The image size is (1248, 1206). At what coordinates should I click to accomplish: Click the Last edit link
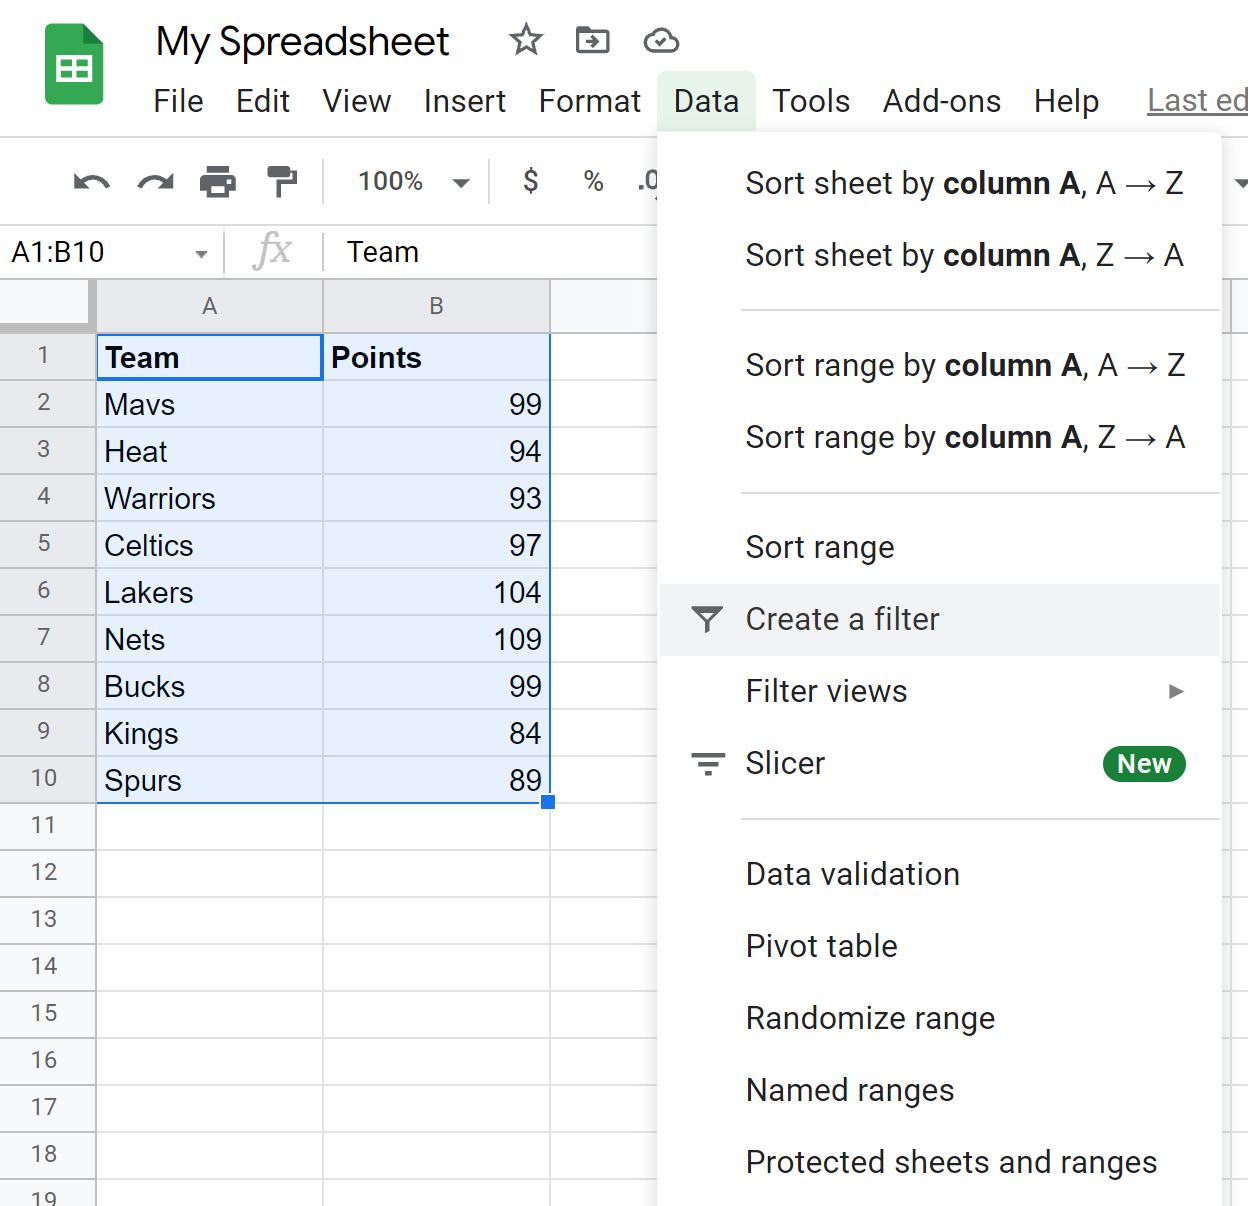[1196, 101]
